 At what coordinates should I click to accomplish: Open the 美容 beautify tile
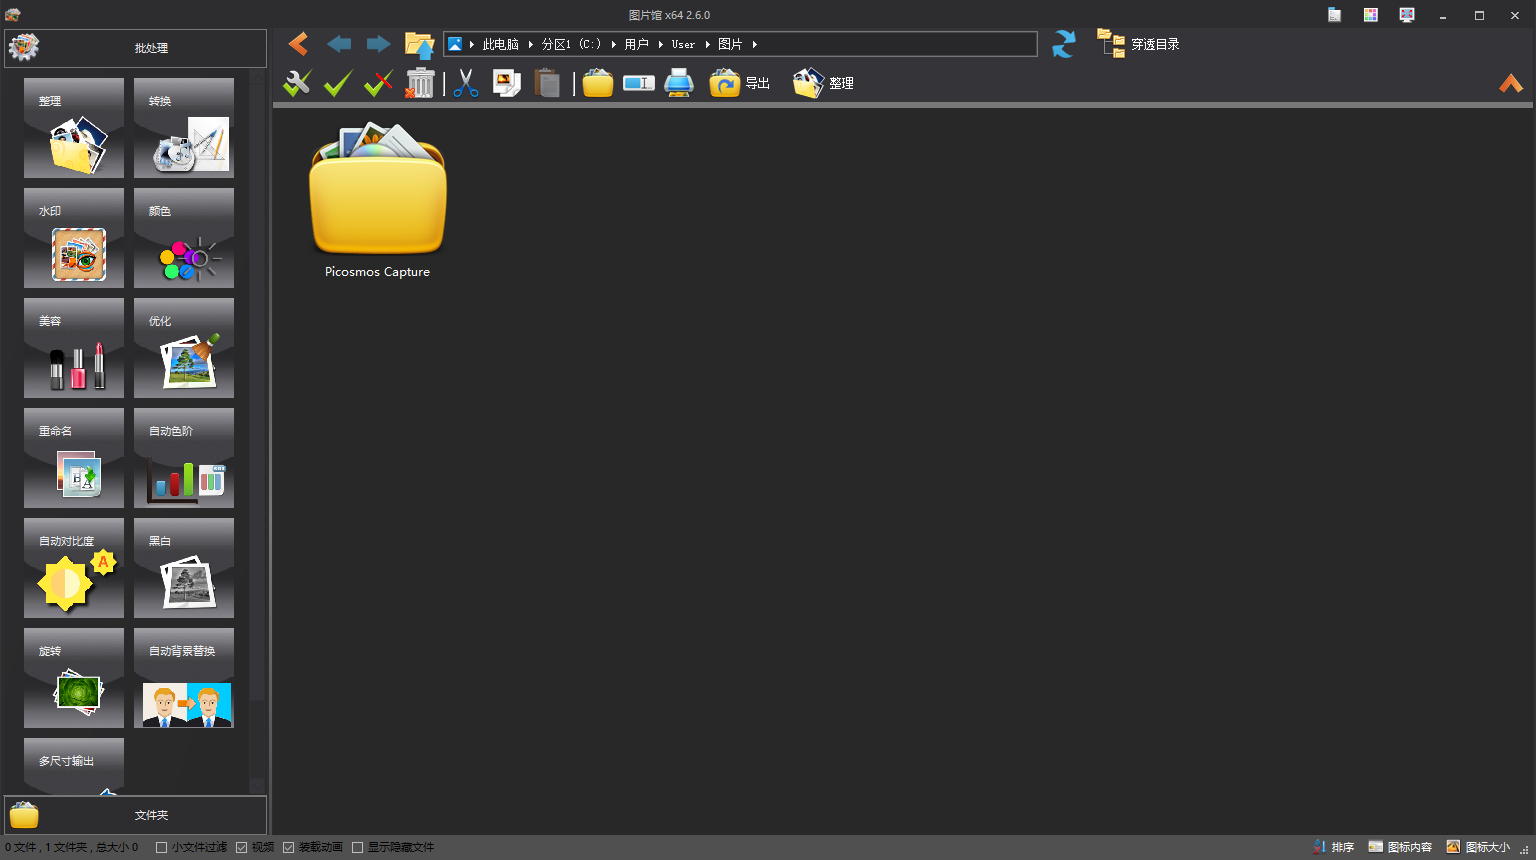pyautogui.click(x=74, y=348)
